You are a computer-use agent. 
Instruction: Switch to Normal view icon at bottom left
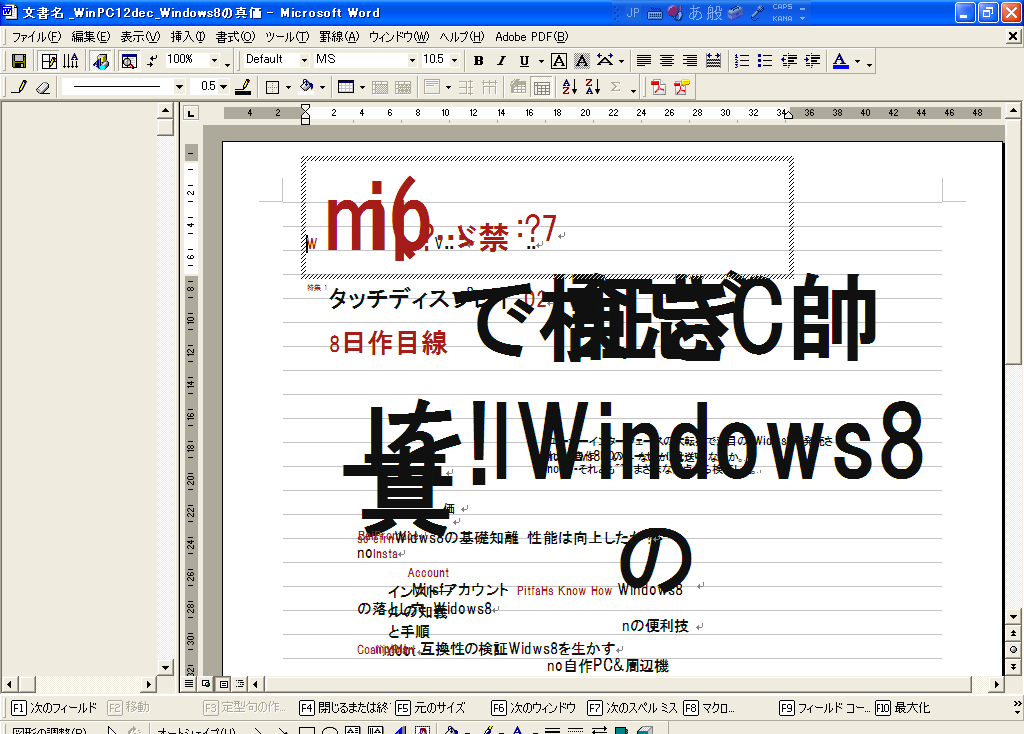tap(189, 684)
